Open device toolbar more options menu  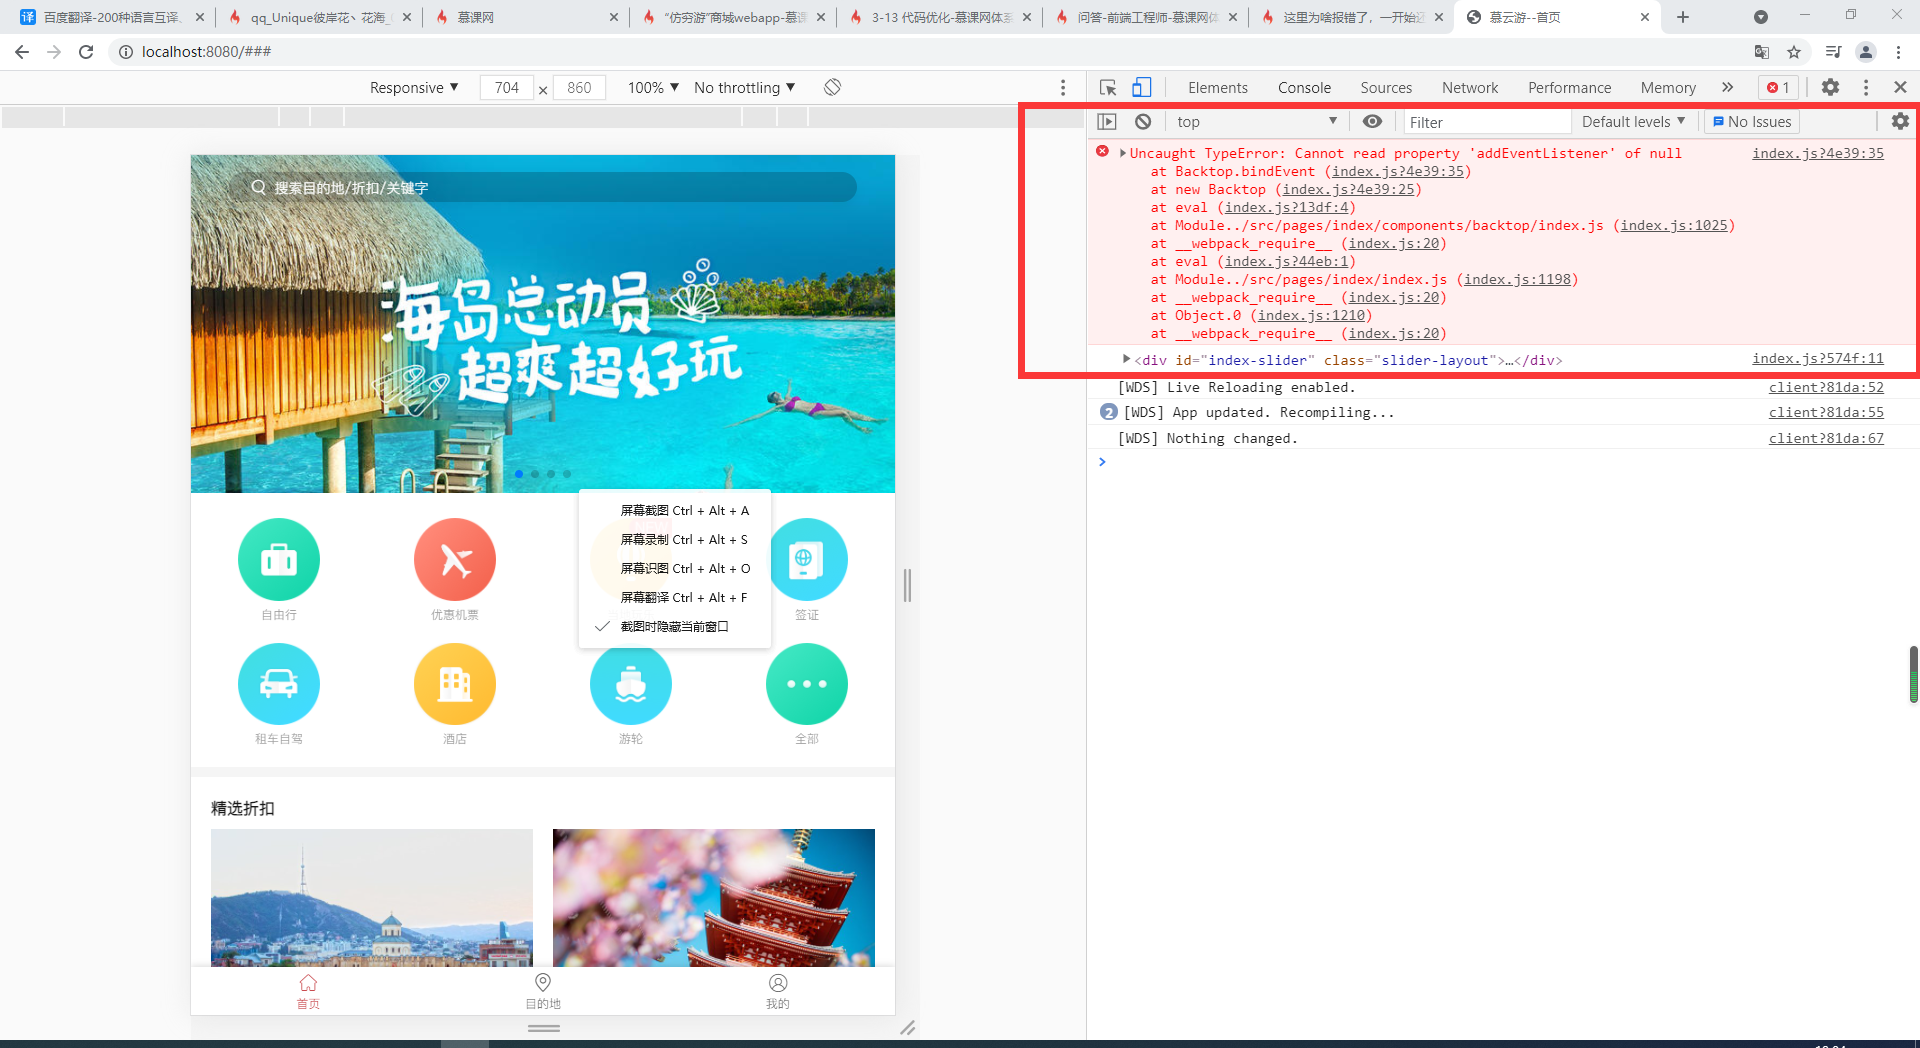[1063, 88]
